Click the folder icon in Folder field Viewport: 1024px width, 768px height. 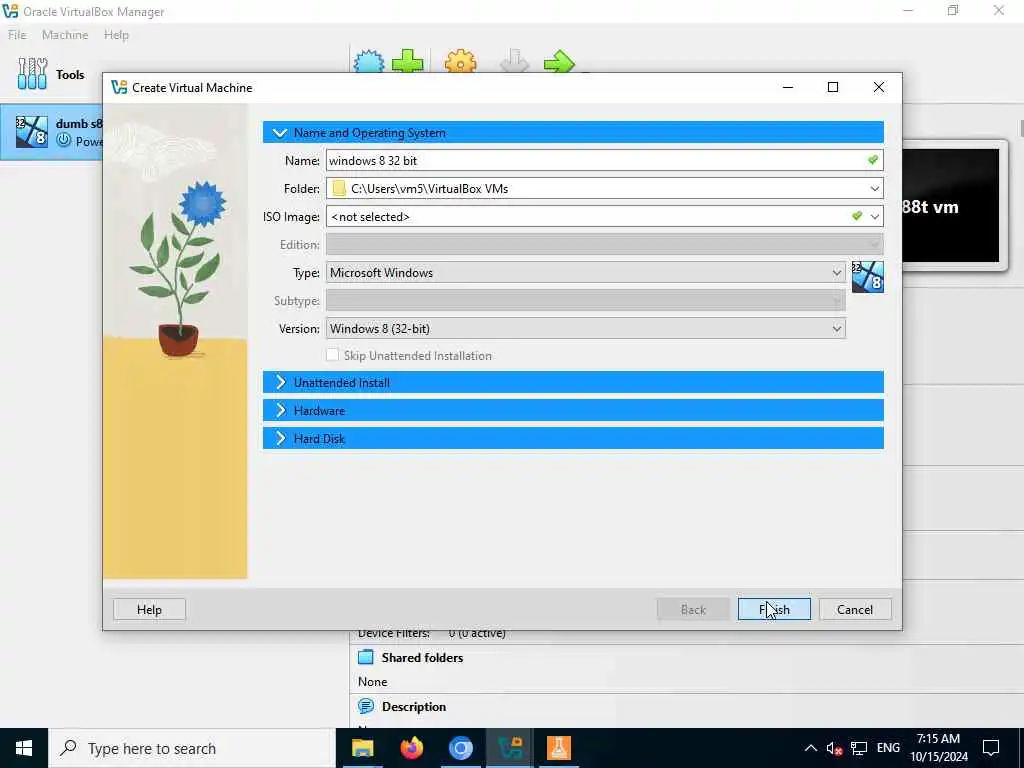click(338, 189)
